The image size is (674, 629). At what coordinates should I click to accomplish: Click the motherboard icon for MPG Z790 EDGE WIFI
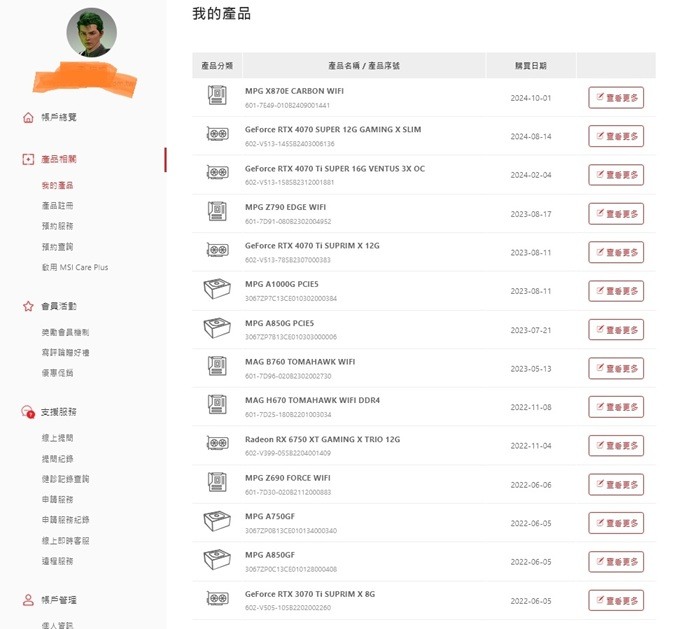pos(217,211)
